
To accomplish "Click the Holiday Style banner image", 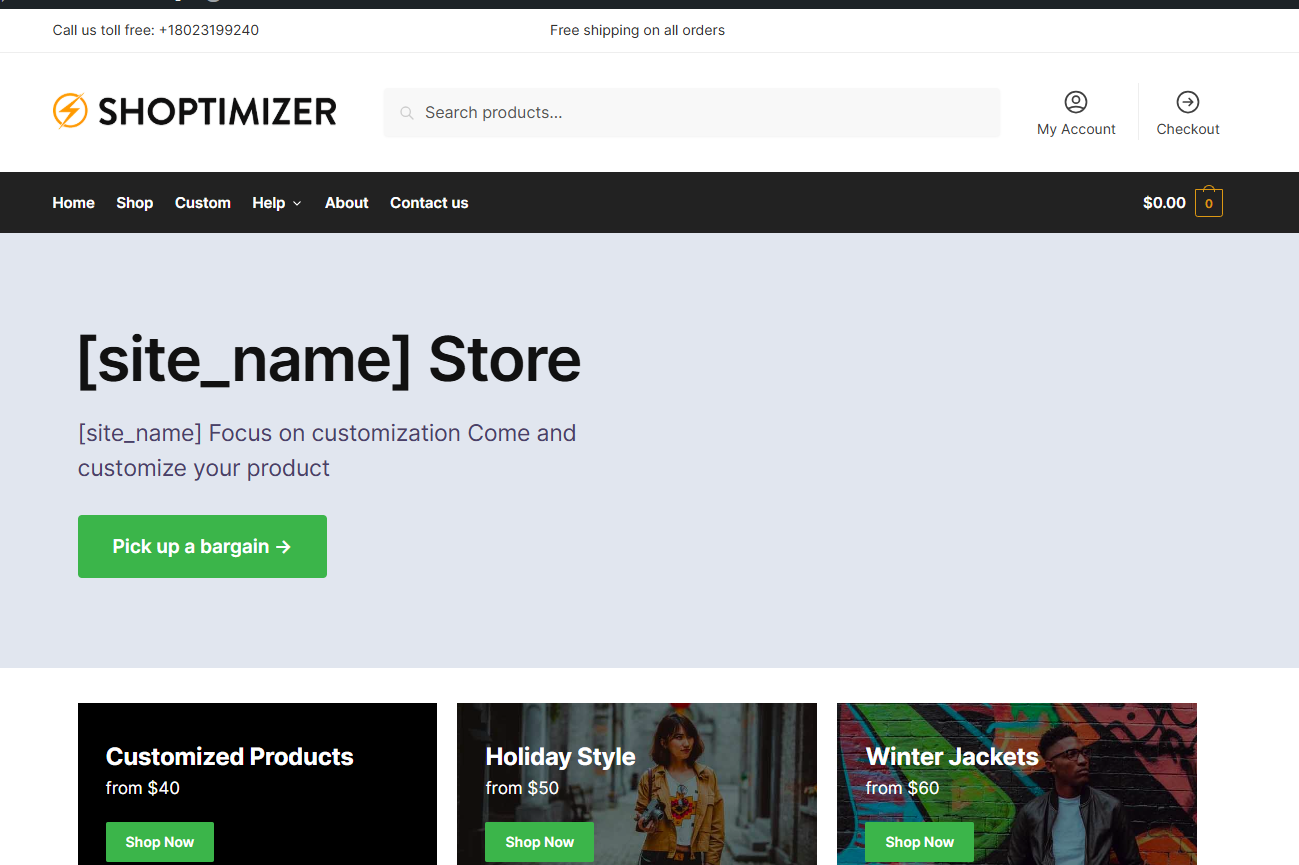I will tap(637, 784).
